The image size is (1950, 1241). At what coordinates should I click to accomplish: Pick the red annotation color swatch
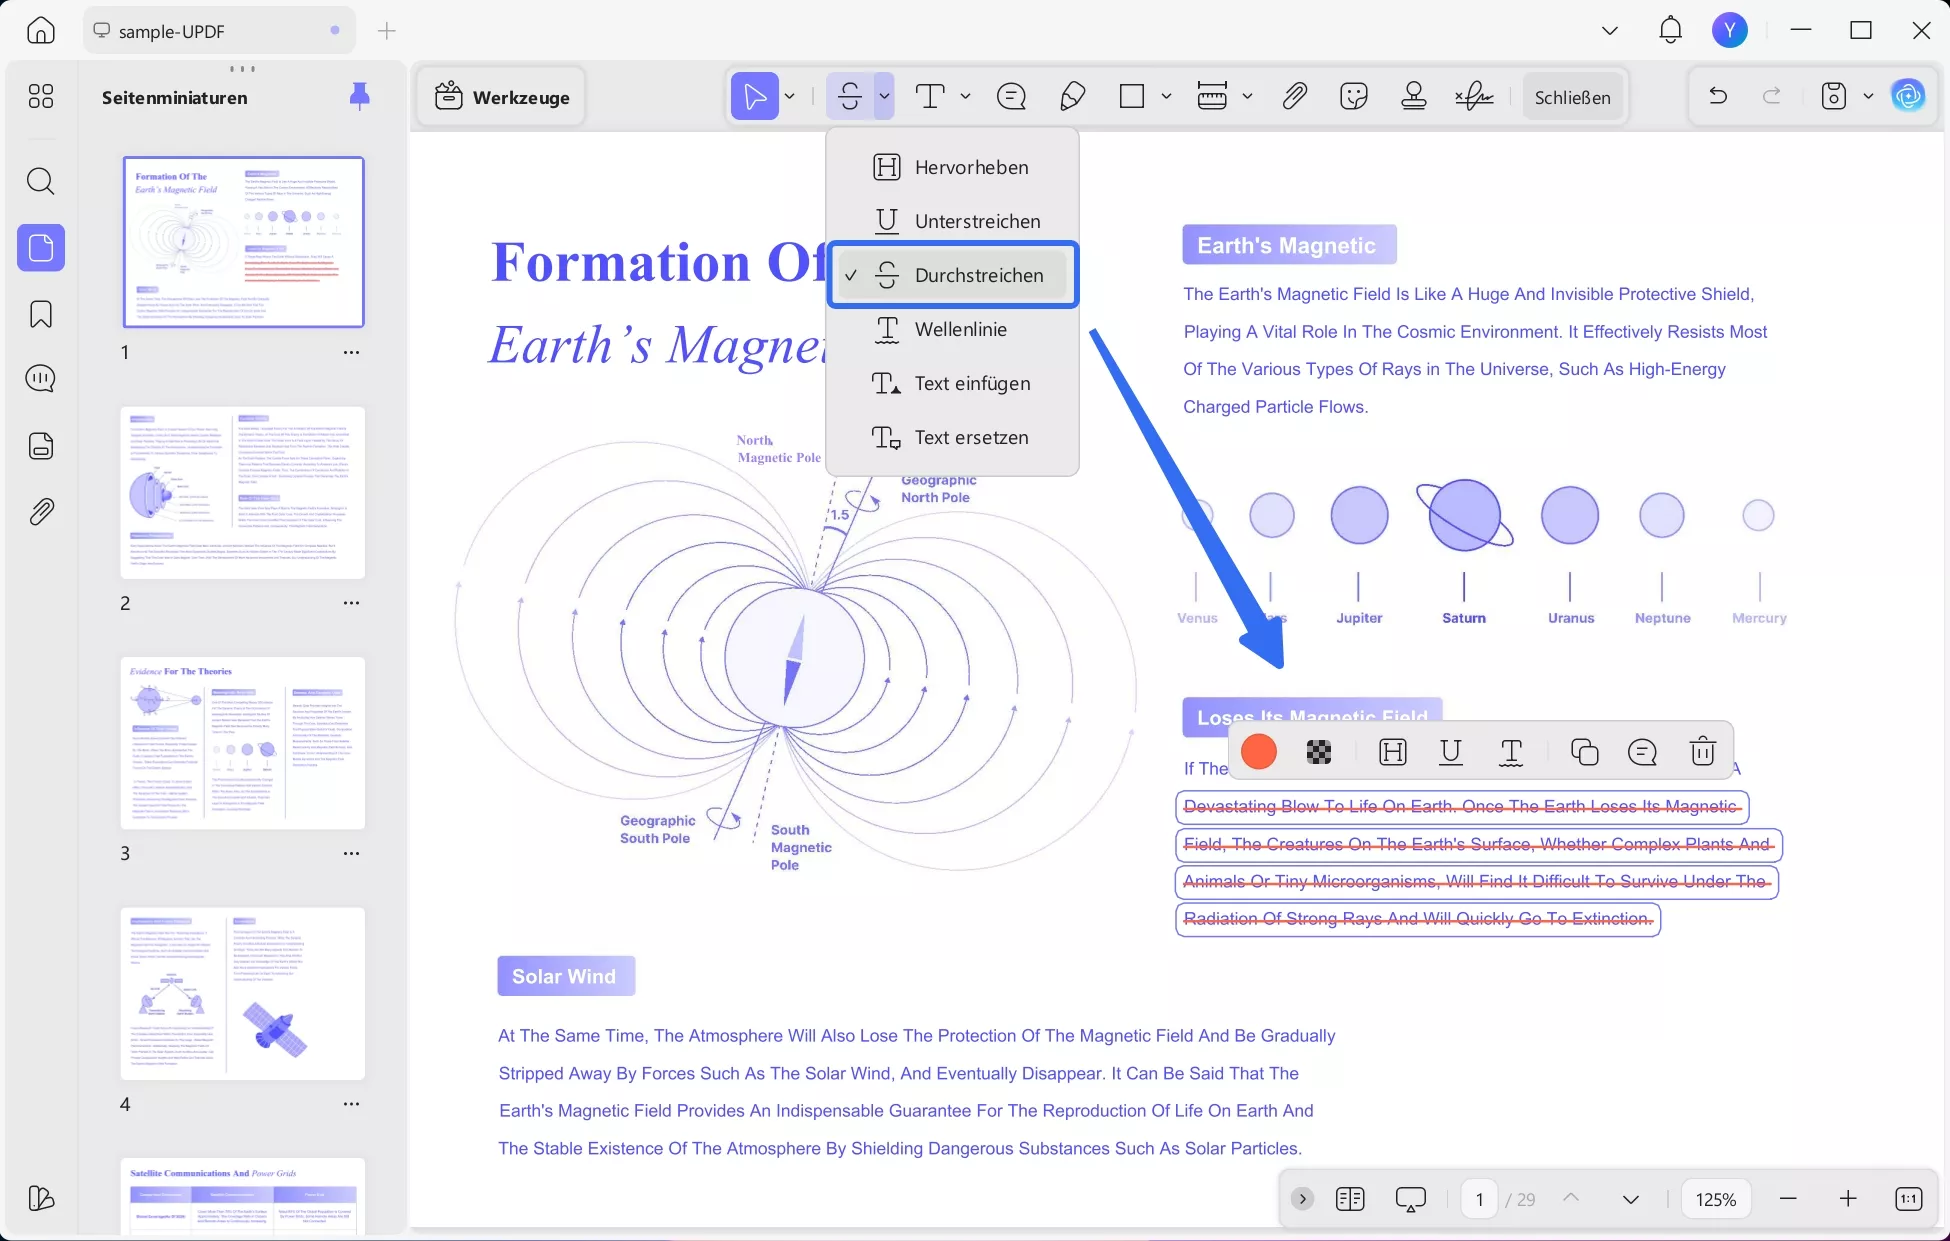pyautogui.click(x=1258, y=751)
